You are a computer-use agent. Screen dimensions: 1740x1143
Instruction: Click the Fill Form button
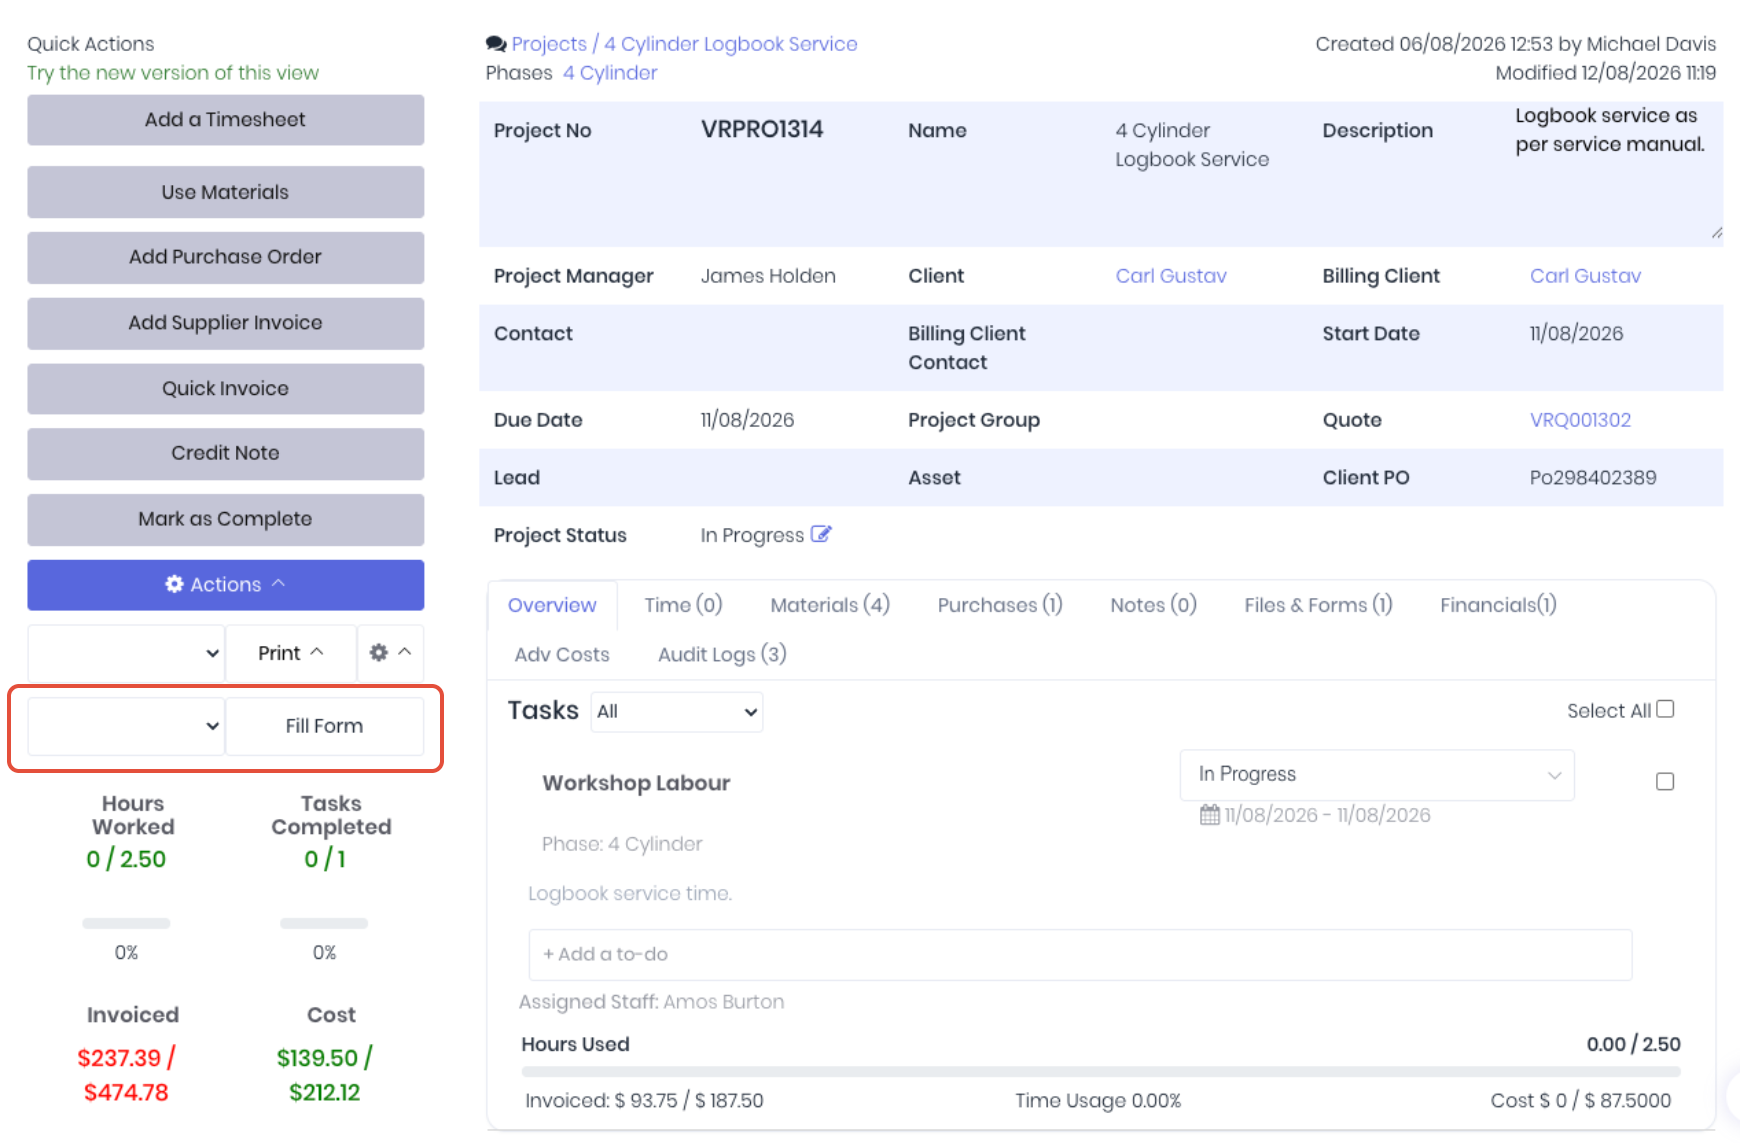coord(325,726)
